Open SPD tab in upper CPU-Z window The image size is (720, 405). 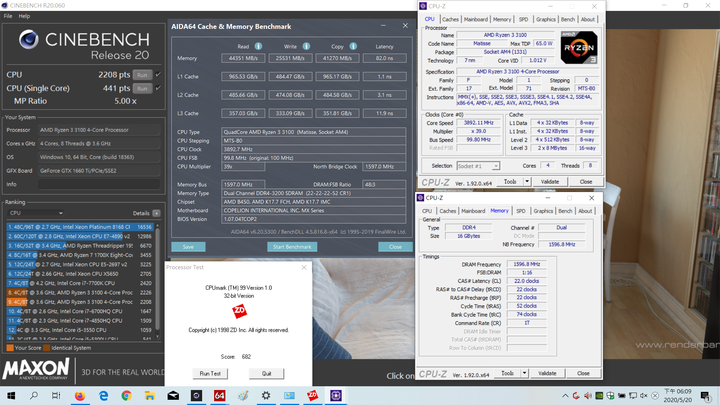(x=523, y=19)
